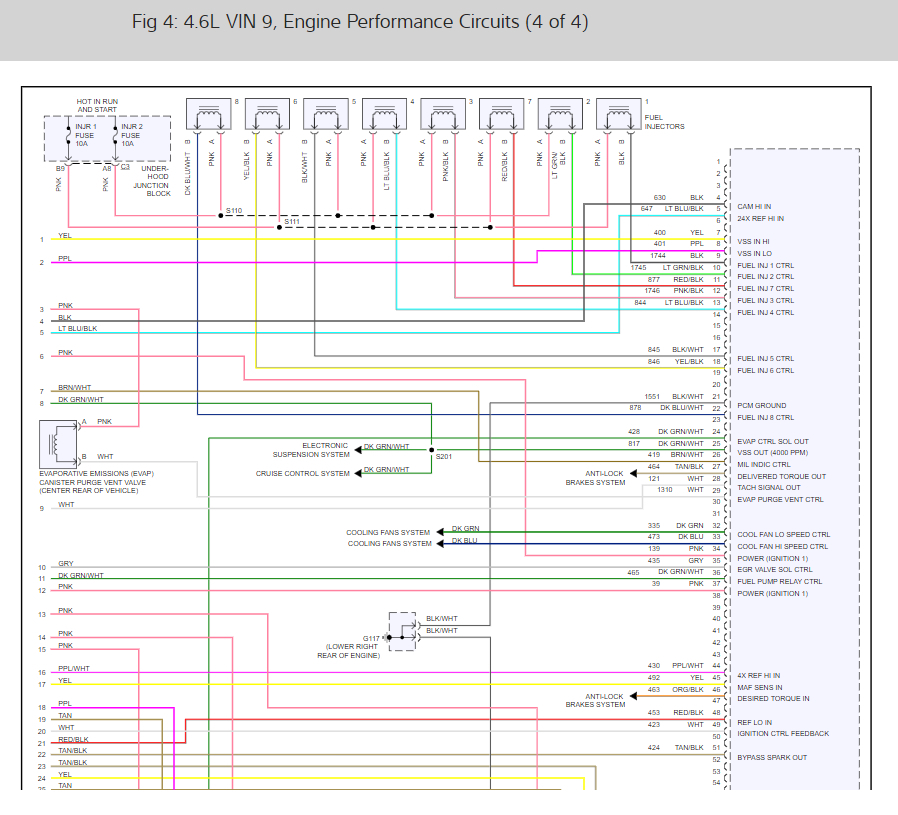Viewport: 898px width, 815px height.
Task: Click the fuel injector 7 coil symbol
Action: [502, 115]
